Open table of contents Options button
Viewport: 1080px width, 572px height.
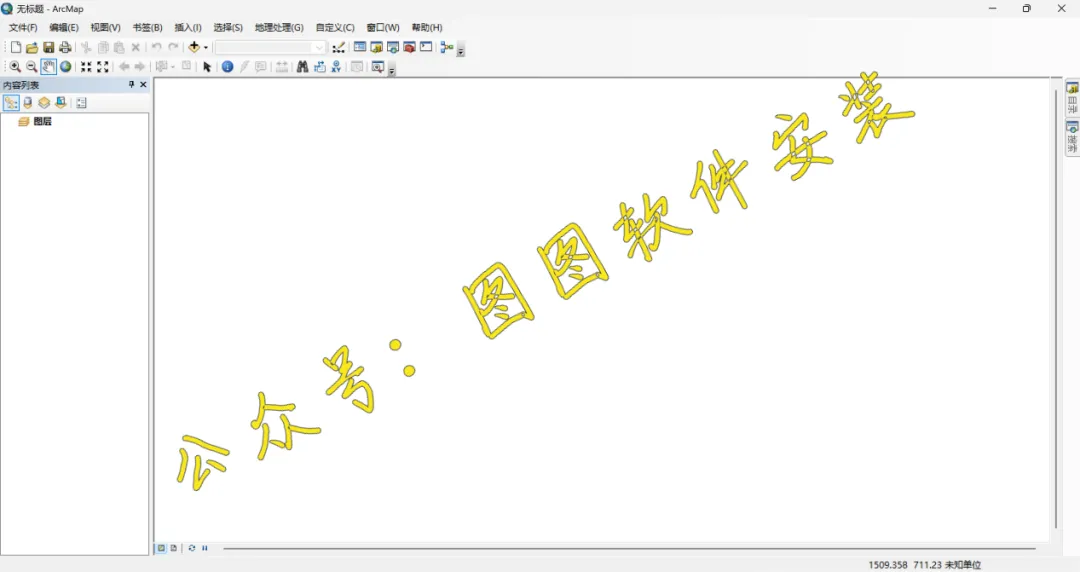click(81, 103)
